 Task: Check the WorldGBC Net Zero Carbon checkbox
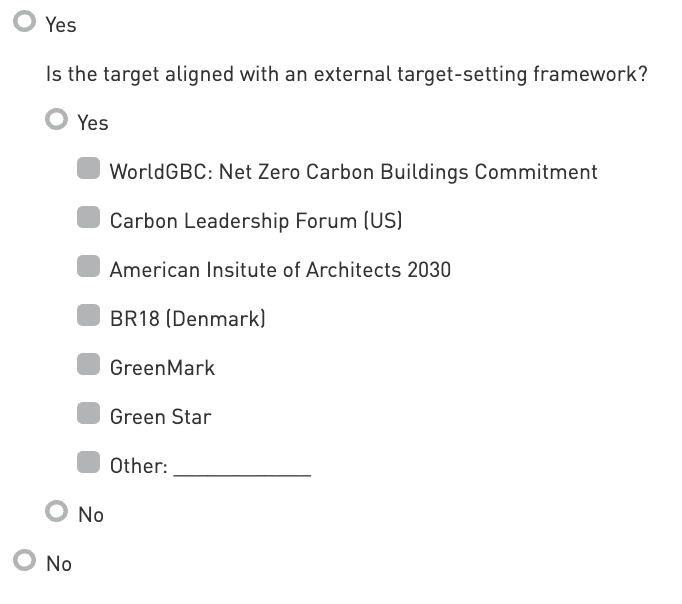pos(90,170)
